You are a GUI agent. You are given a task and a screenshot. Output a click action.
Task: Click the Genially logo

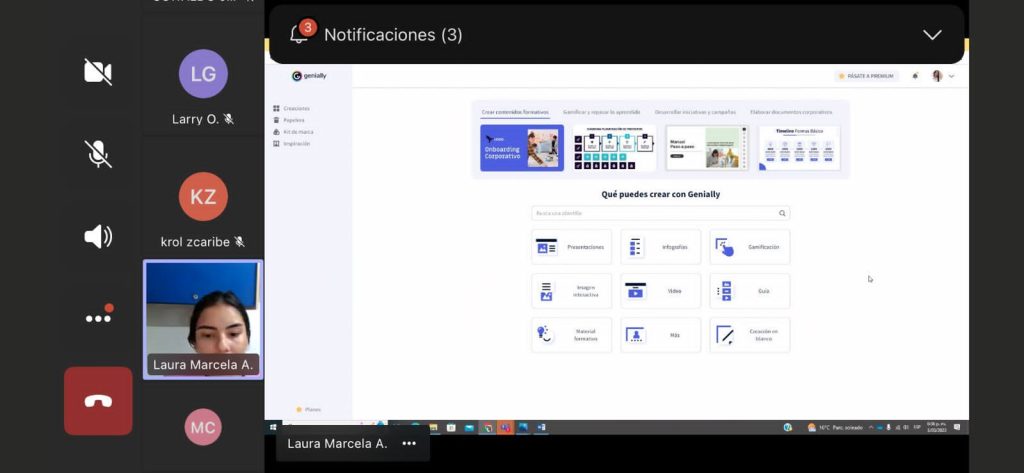coord(310,76)
